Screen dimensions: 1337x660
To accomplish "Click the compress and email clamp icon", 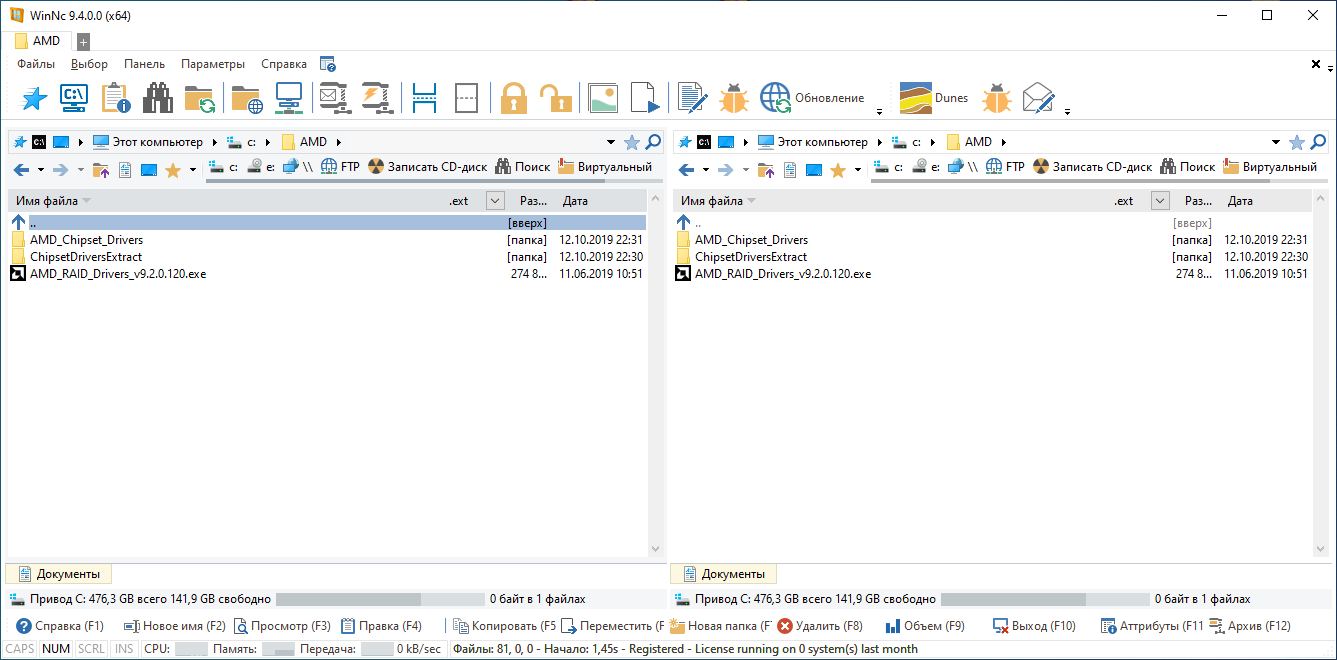I will (333, 98).
